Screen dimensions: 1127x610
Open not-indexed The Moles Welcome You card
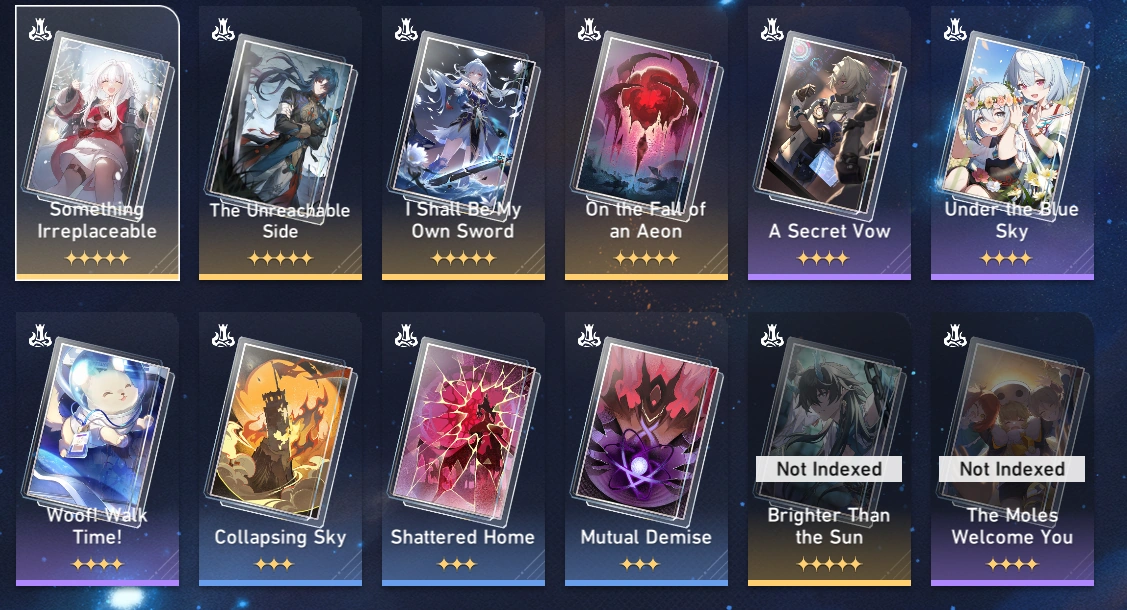coord(1012,449)
